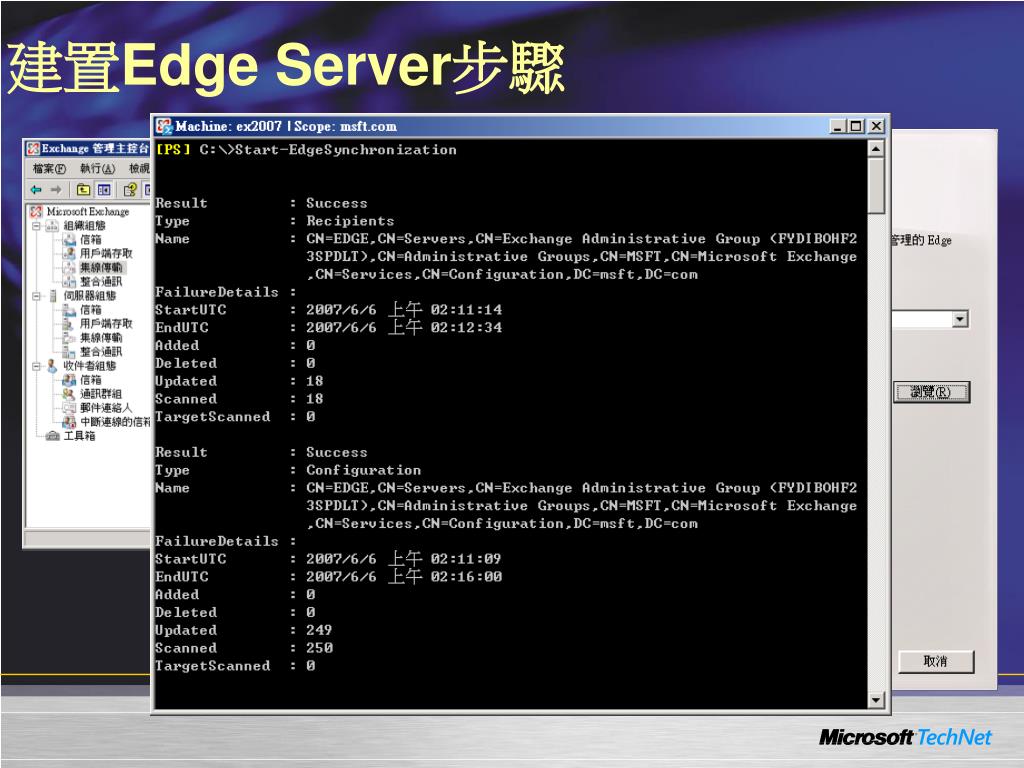This screenshot has height=768, width=1024.
Task: Open the 檔案(F) menu
Action: [49, 169]
